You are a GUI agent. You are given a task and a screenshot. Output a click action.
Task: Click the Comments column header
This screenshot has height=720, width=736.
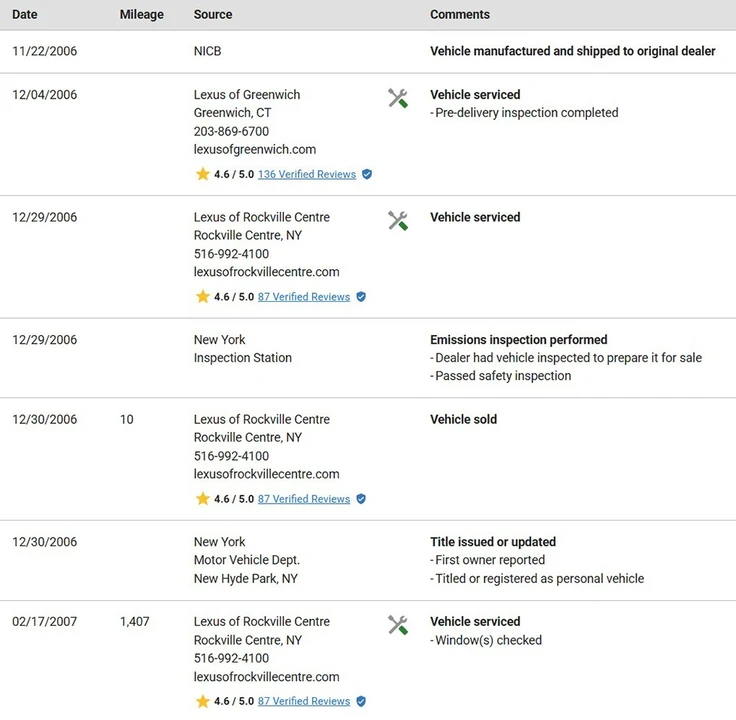click(x=460, y=15)
